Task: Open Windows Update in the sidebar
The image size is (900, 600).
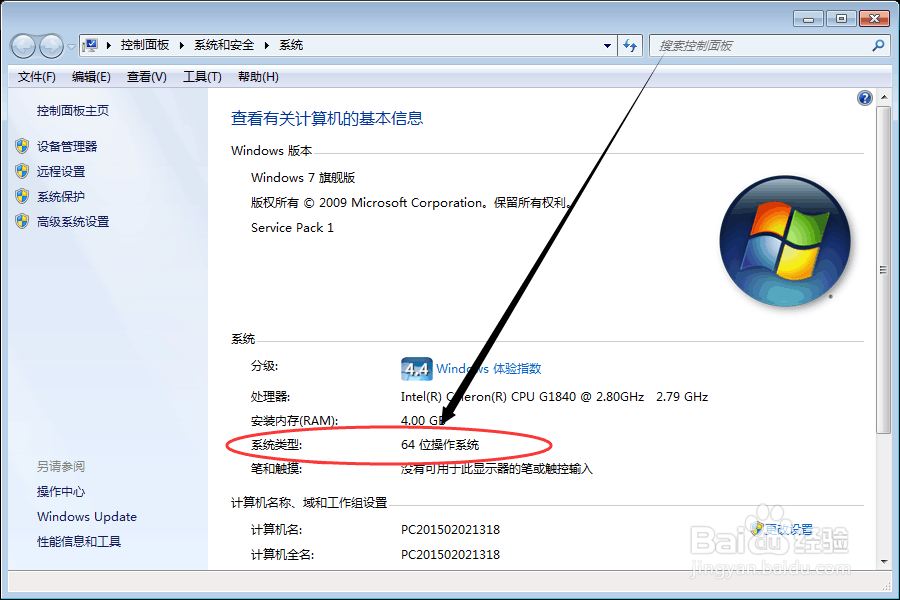Action: pos(87,516)
